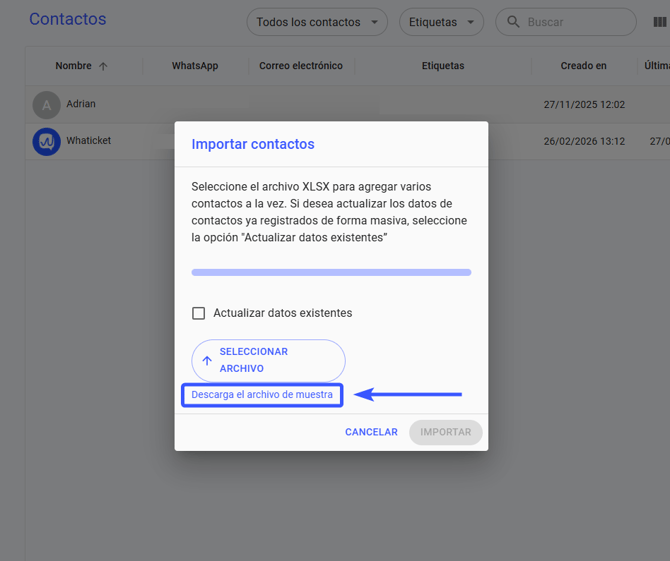Viewport: 670px width, 561px height.
Task: Select the Whaticket contact name
Action: click(x=88, y=141)
